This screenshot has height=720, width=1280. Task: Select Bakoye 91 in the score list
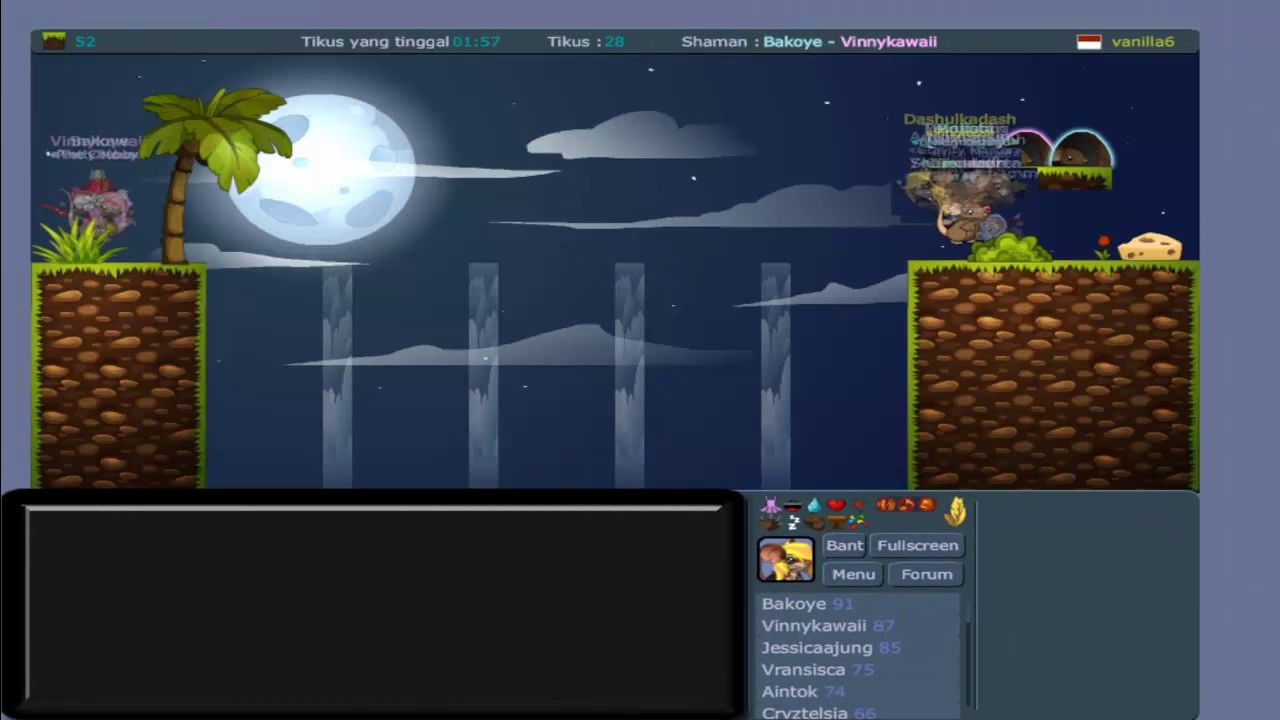808,604
